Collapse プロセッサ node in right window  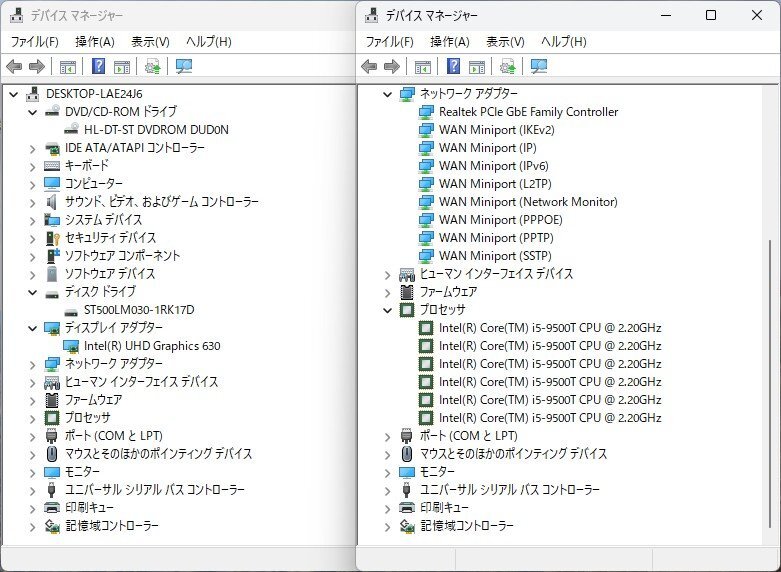[388, 310]
